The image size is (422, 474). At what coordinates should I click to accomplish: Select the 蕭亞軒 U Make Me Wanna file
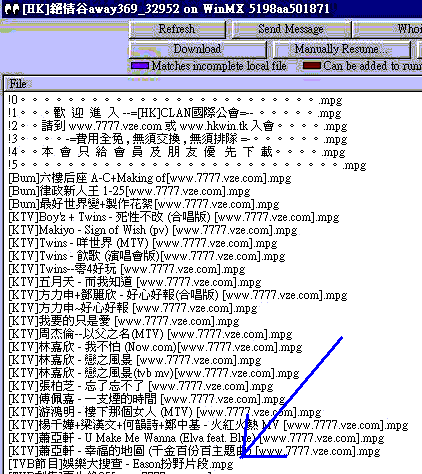[x=196, y=438]
